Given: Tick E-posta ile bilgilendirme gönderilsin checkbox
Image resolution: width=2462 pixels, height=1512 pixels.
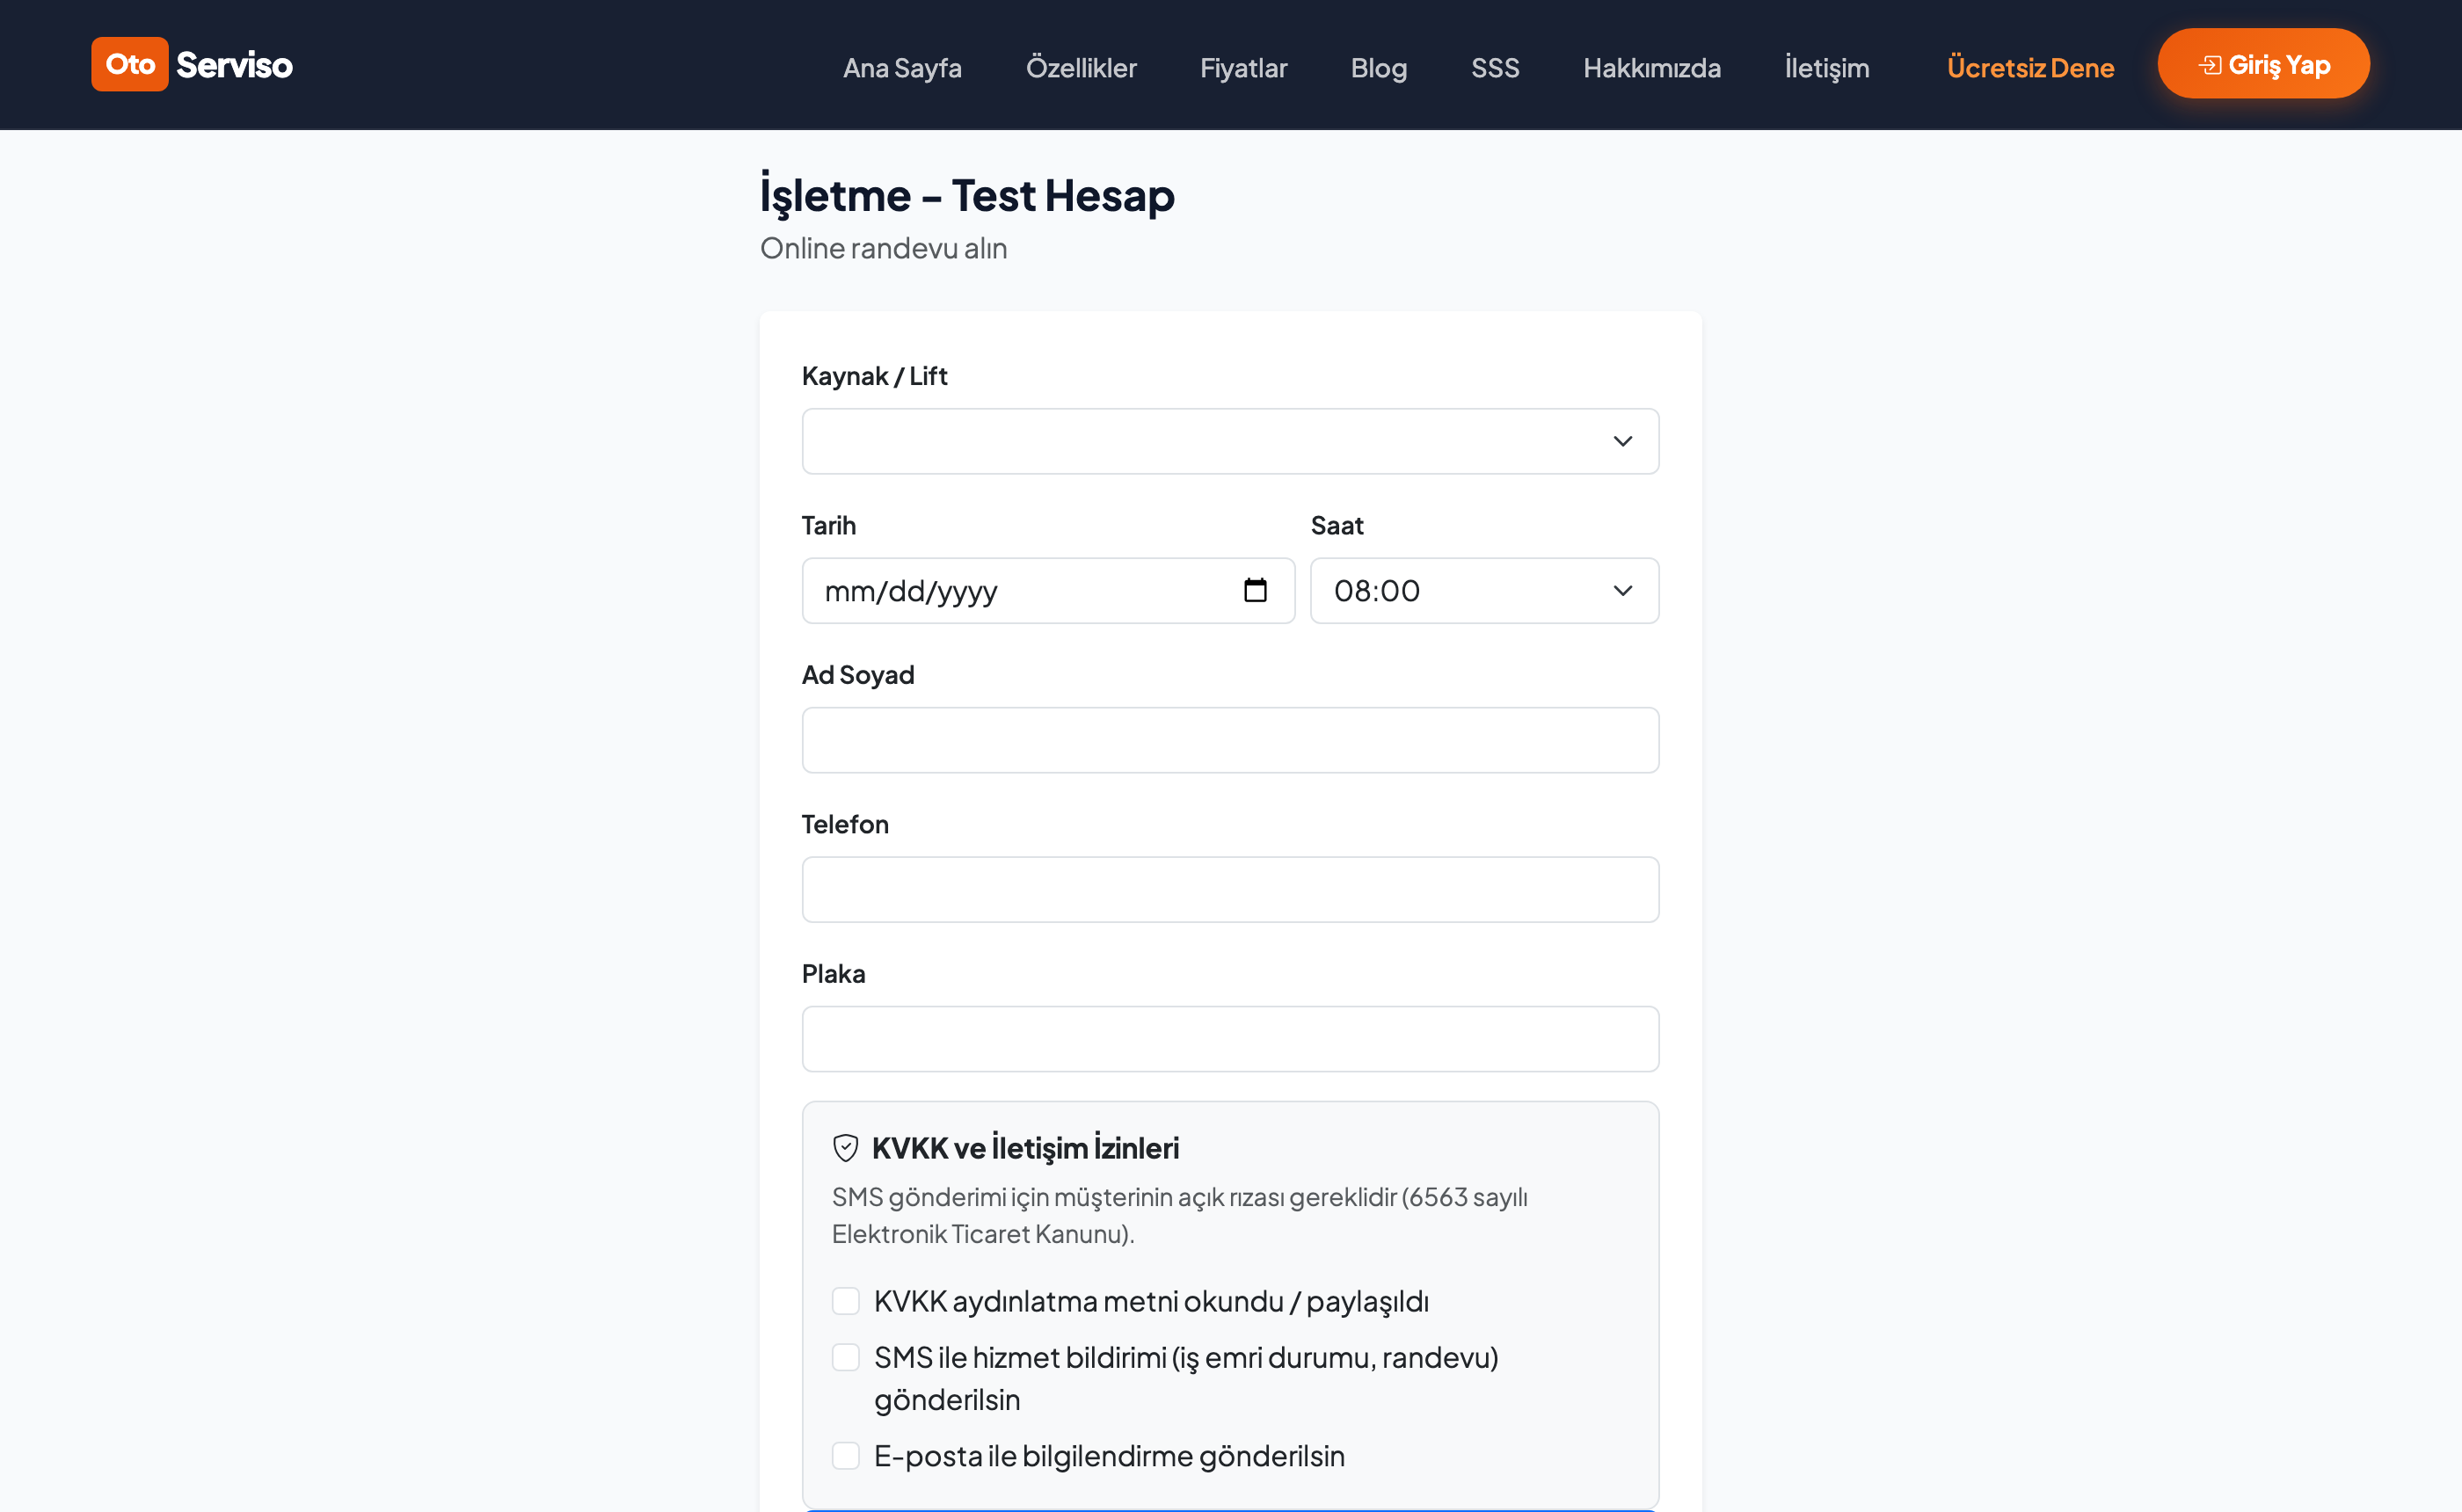Looking at the screenshot, I should tap(846, 1456).
